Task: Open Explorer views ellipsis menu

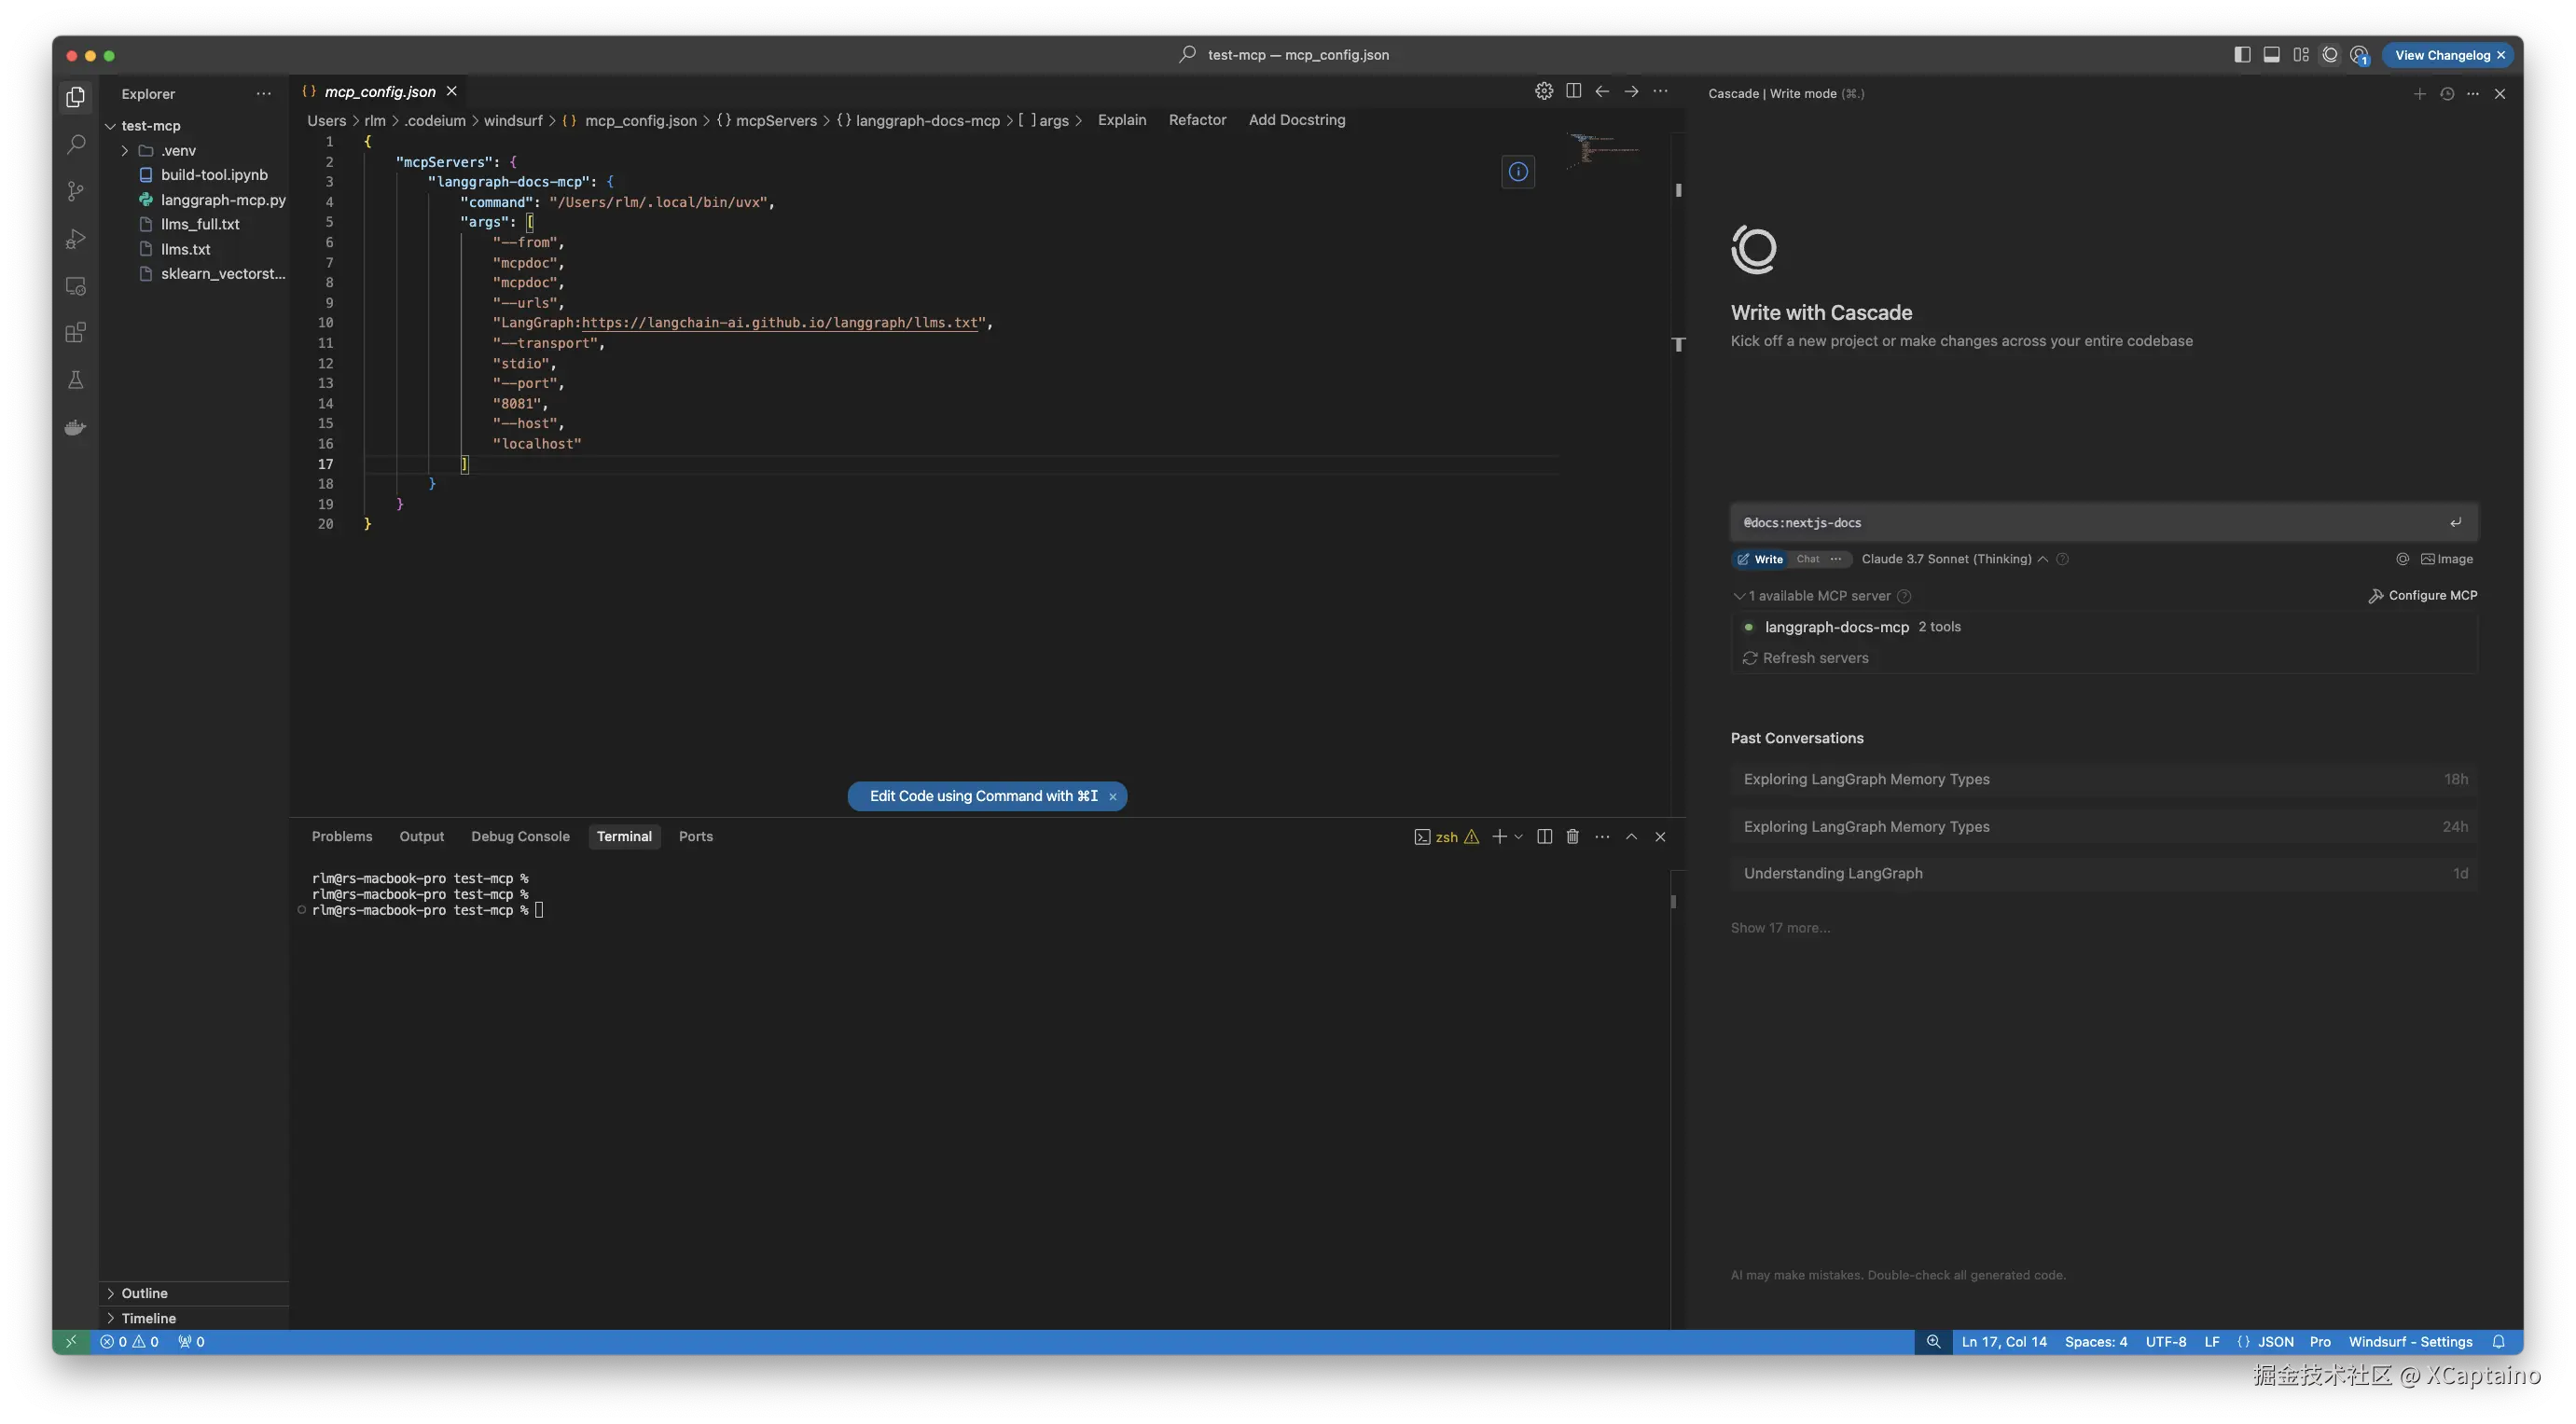Action: [263, 94]
